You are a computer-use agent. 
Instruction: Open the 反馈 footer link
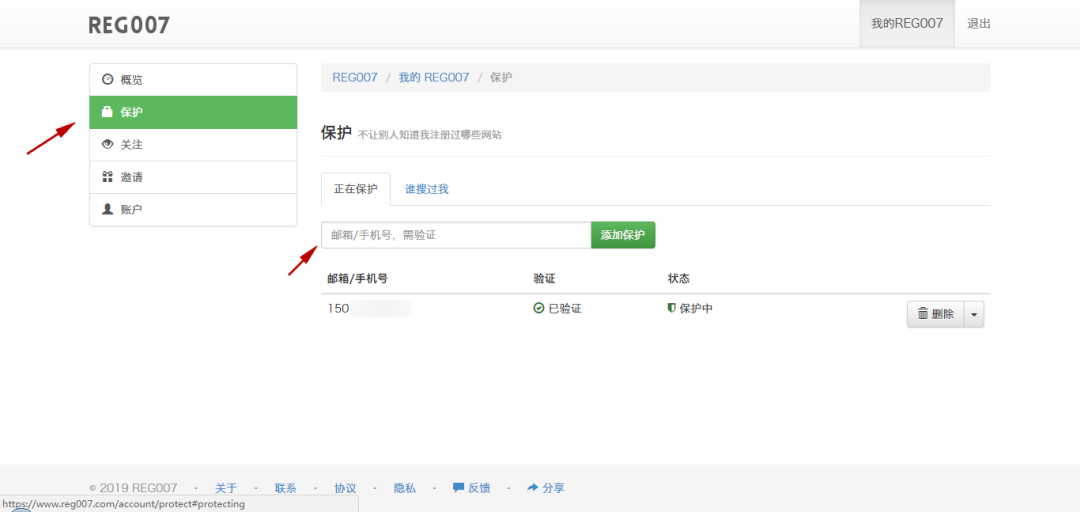(472, 488)
